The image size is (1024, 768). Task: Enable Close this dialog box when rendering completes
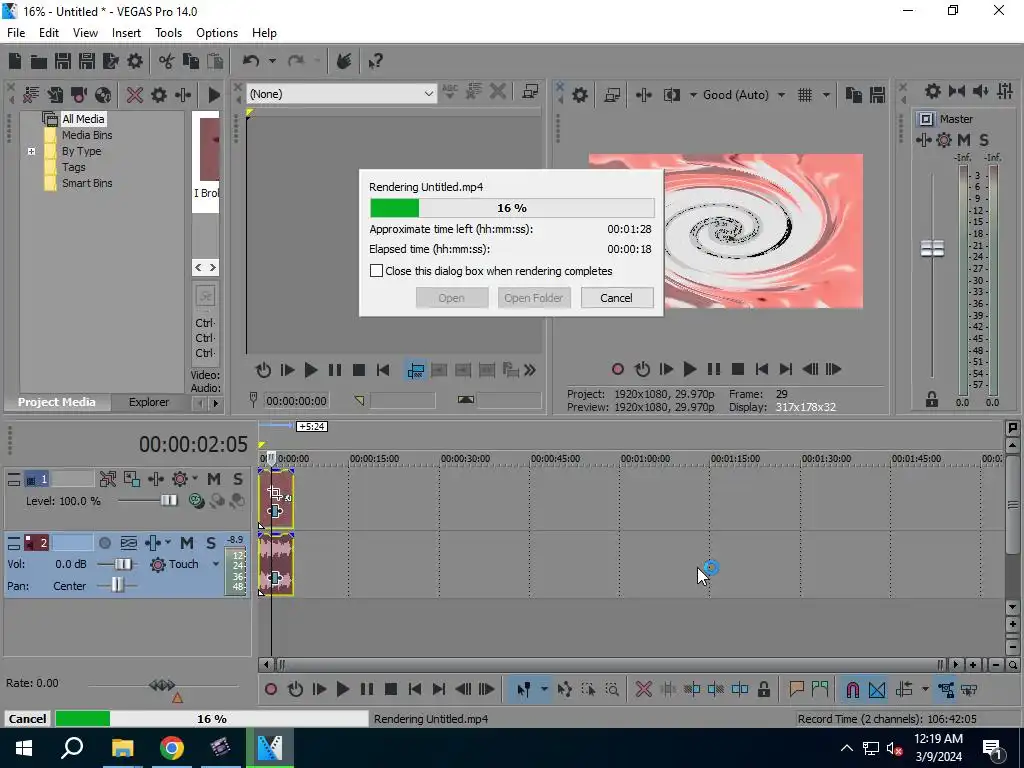pyautogui.click(x=376, y=270)
